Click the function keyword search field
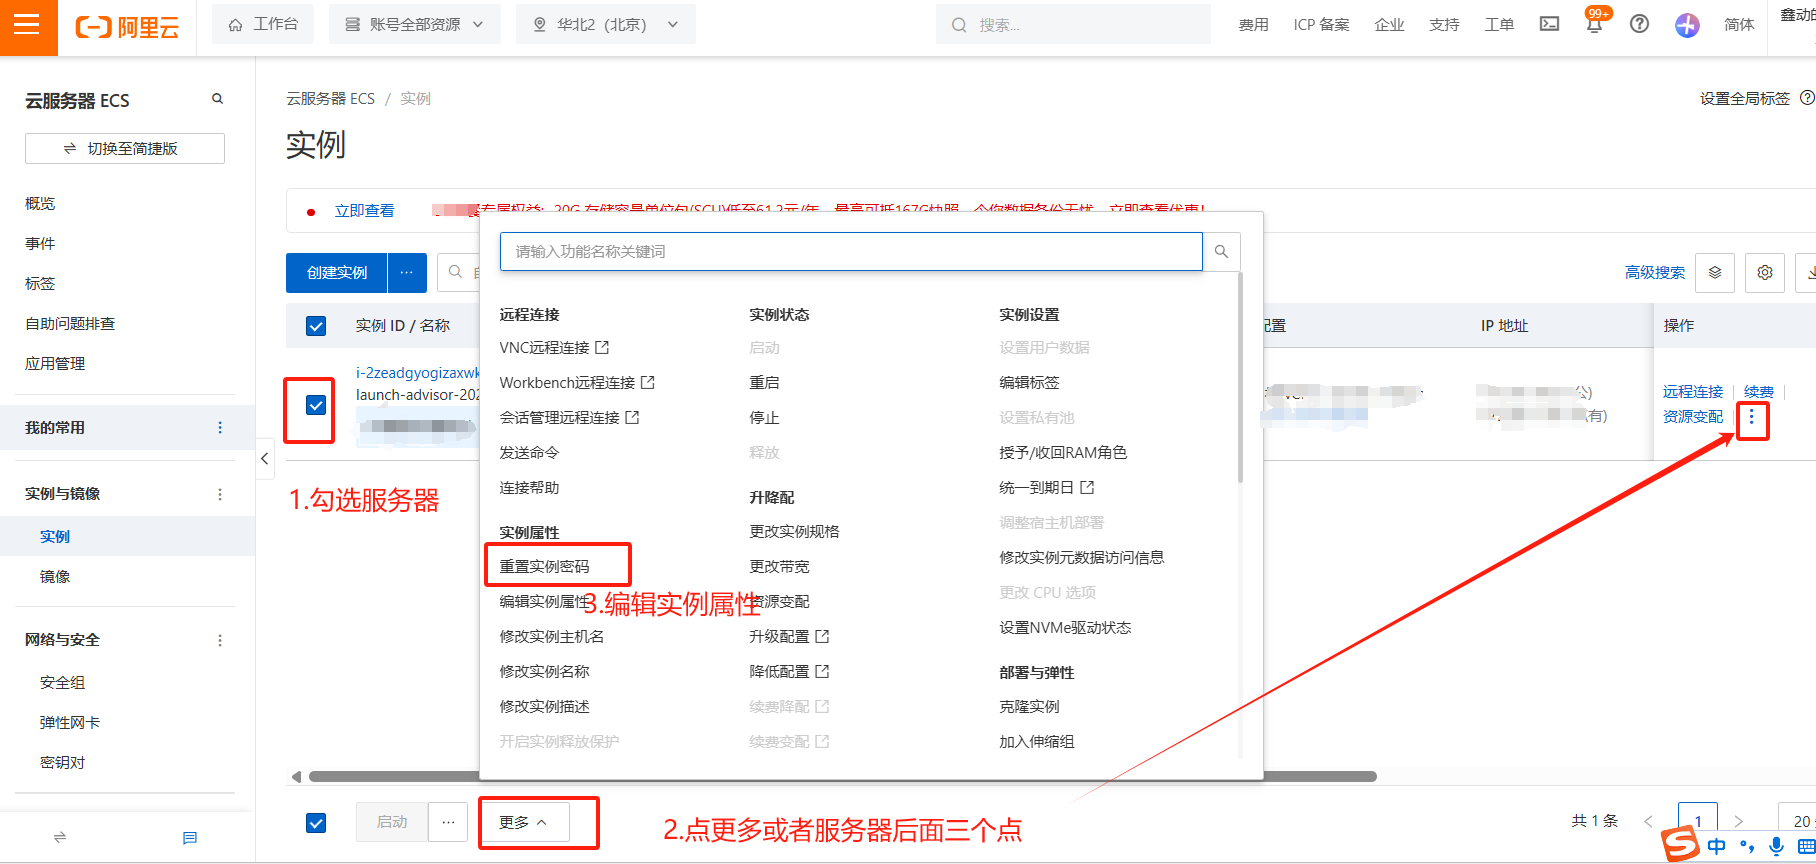The width and height of the screenshot is (1816, 864). (x=850, y=252)
